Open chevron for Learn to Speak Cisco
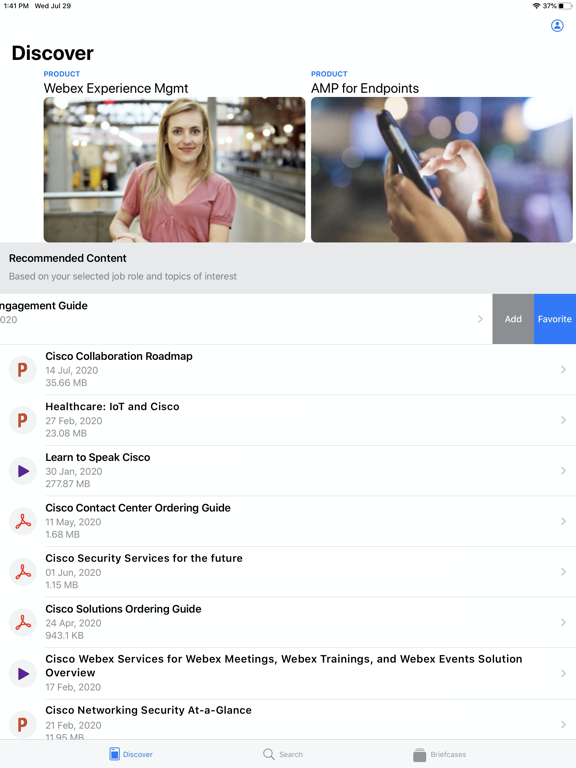Screen dimensions: 576x768 (563, 471)
